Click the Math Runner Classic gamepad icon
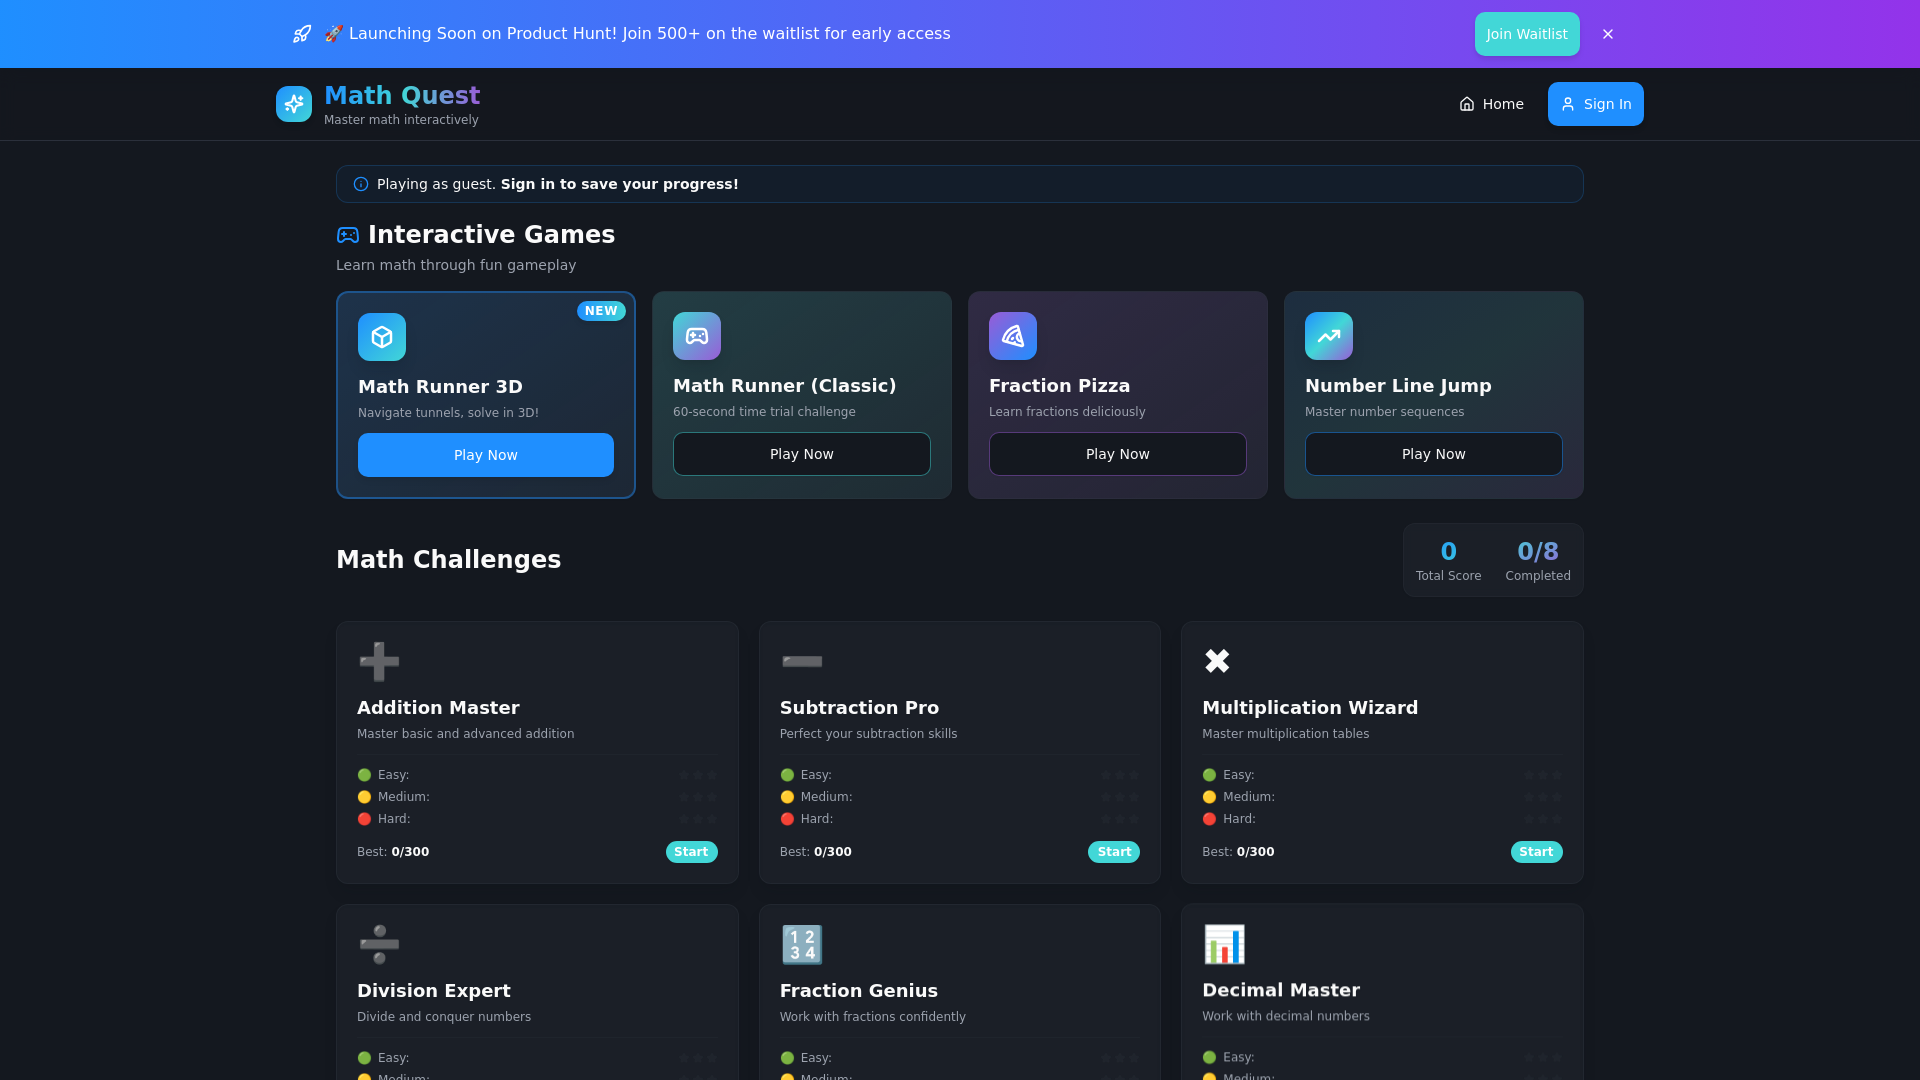The image size is (1920, 1080). [697, 336]
